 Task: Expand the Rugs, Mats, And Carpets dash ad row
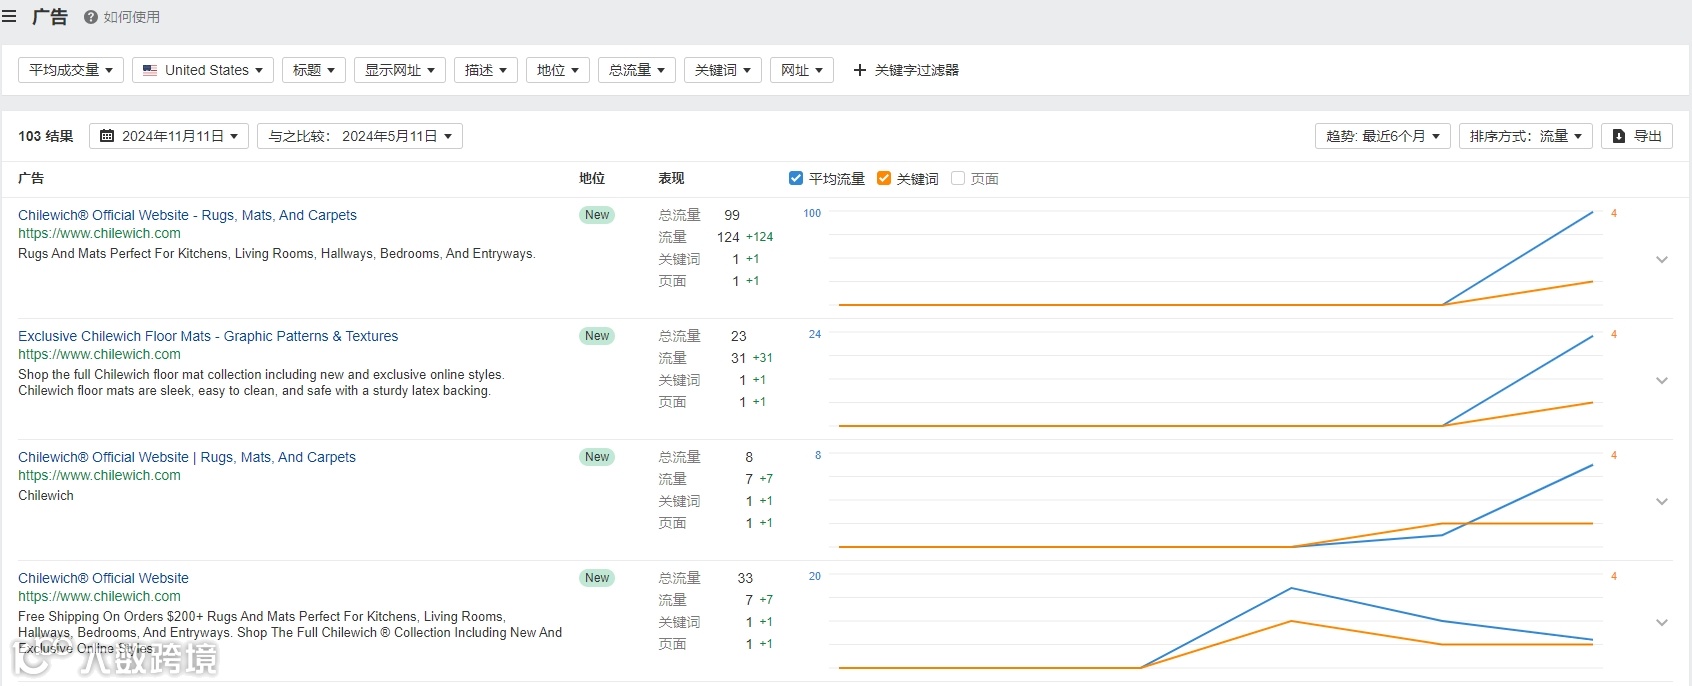click(1662, 259)
